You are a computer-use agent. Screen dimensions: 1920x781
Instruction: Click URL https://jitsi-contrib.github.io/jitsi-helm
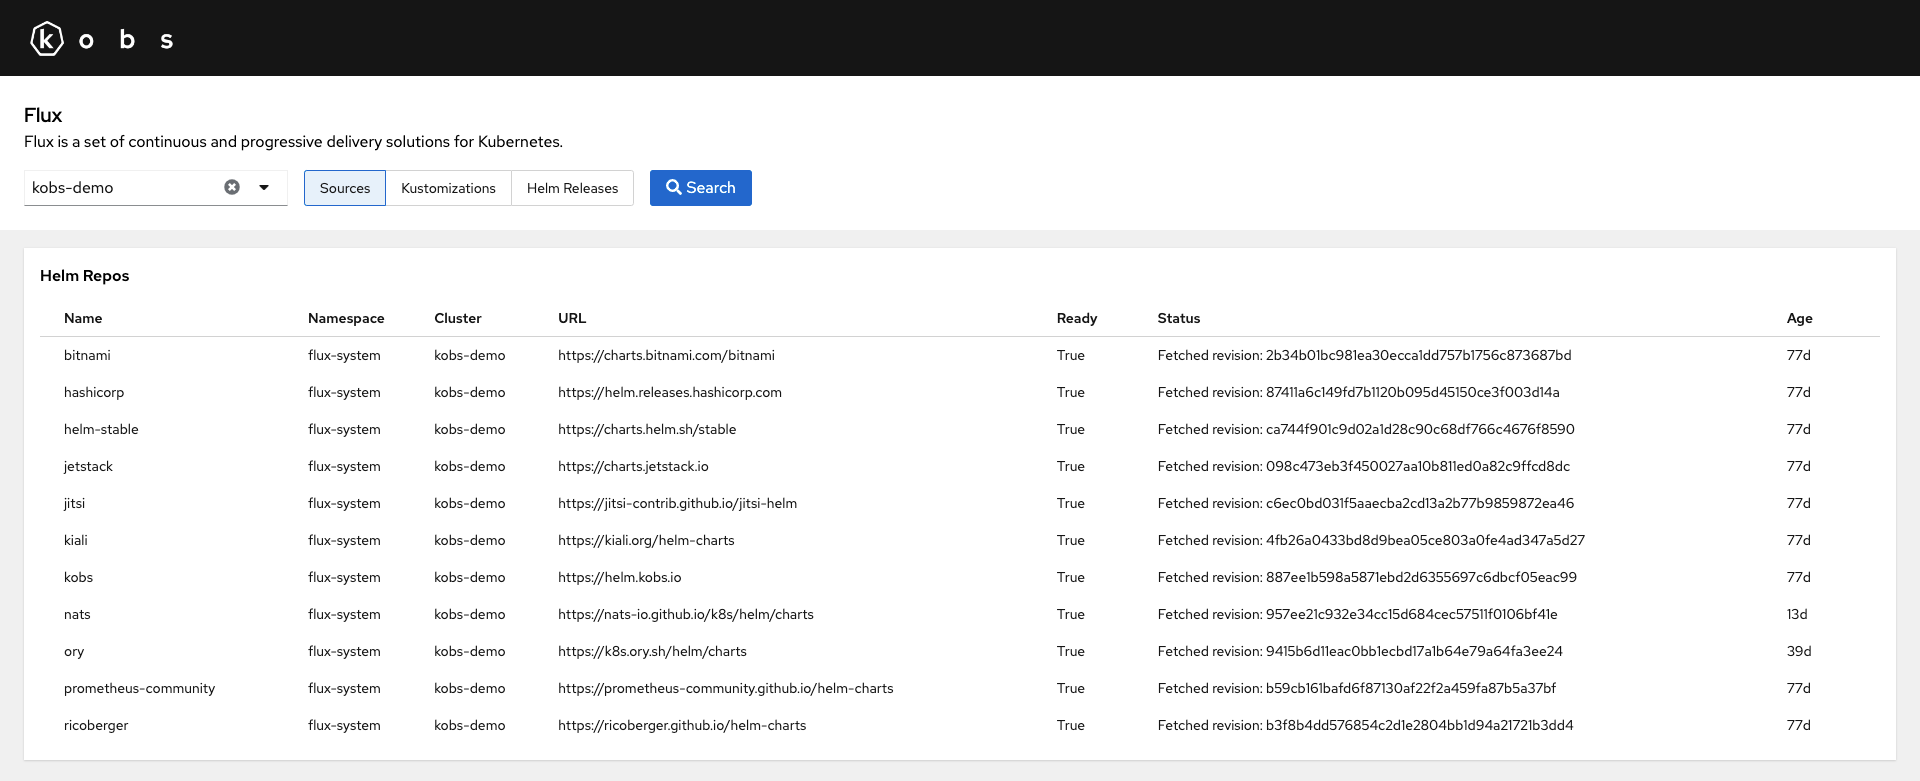click(x=678, y=503)
